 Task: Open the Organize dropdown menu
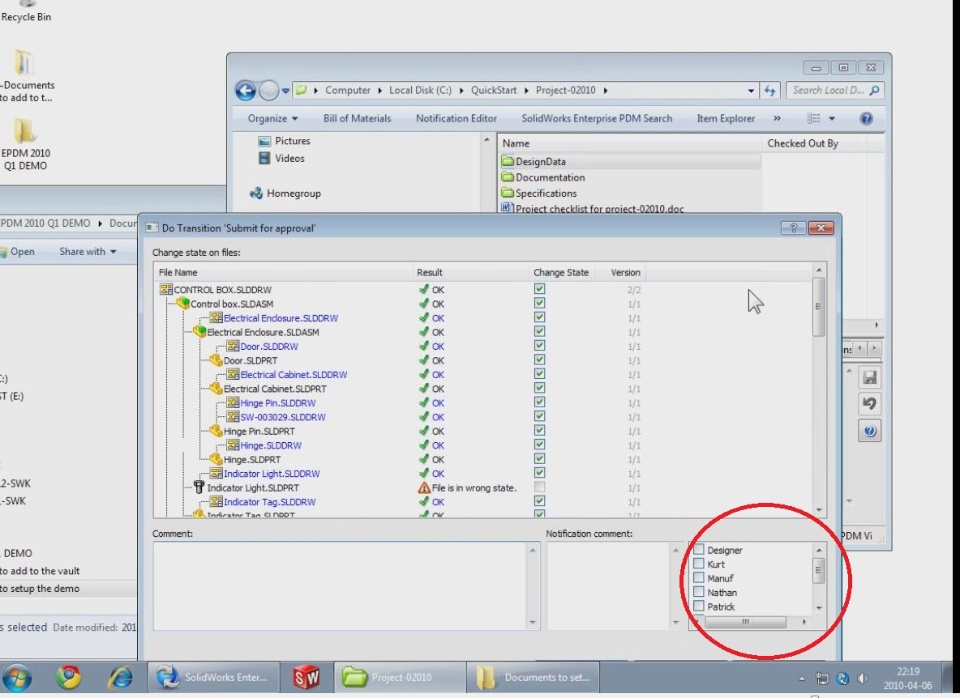(272, 119)
